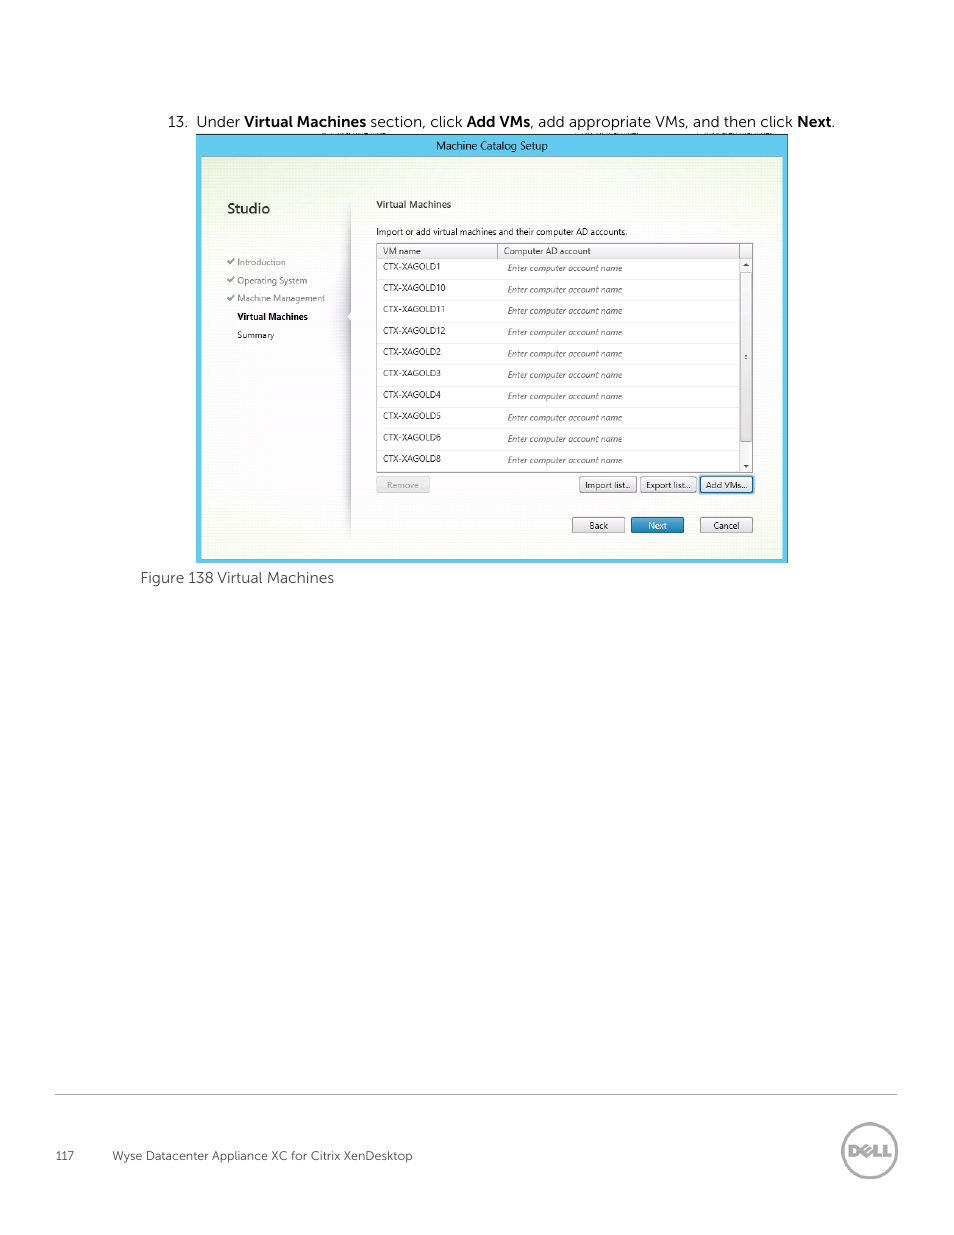Viewport: 954px width, 1235px height.
Task: Open the Machine Management step
Action: [281, 298]
